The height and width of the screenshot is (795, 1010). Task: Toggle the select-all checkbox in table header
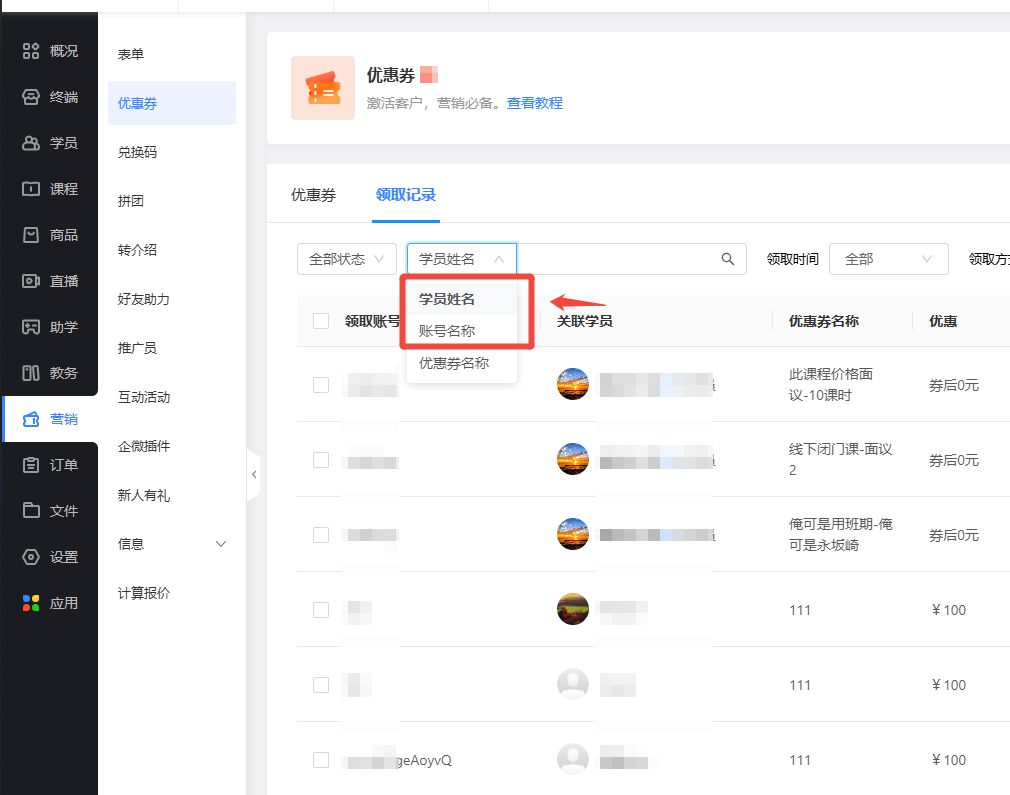coord(321,321)
